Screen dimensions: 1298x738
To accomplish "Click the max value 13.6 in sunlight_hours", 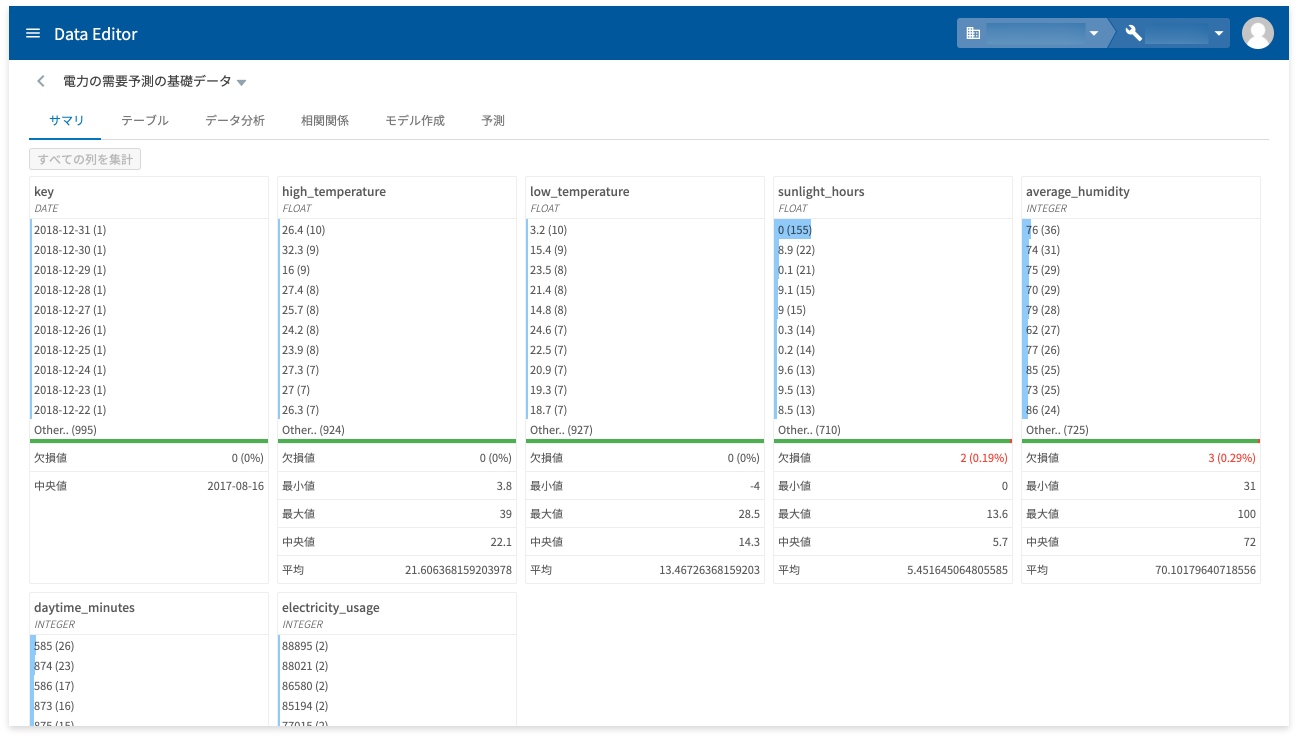I will (x=997, y=514).
